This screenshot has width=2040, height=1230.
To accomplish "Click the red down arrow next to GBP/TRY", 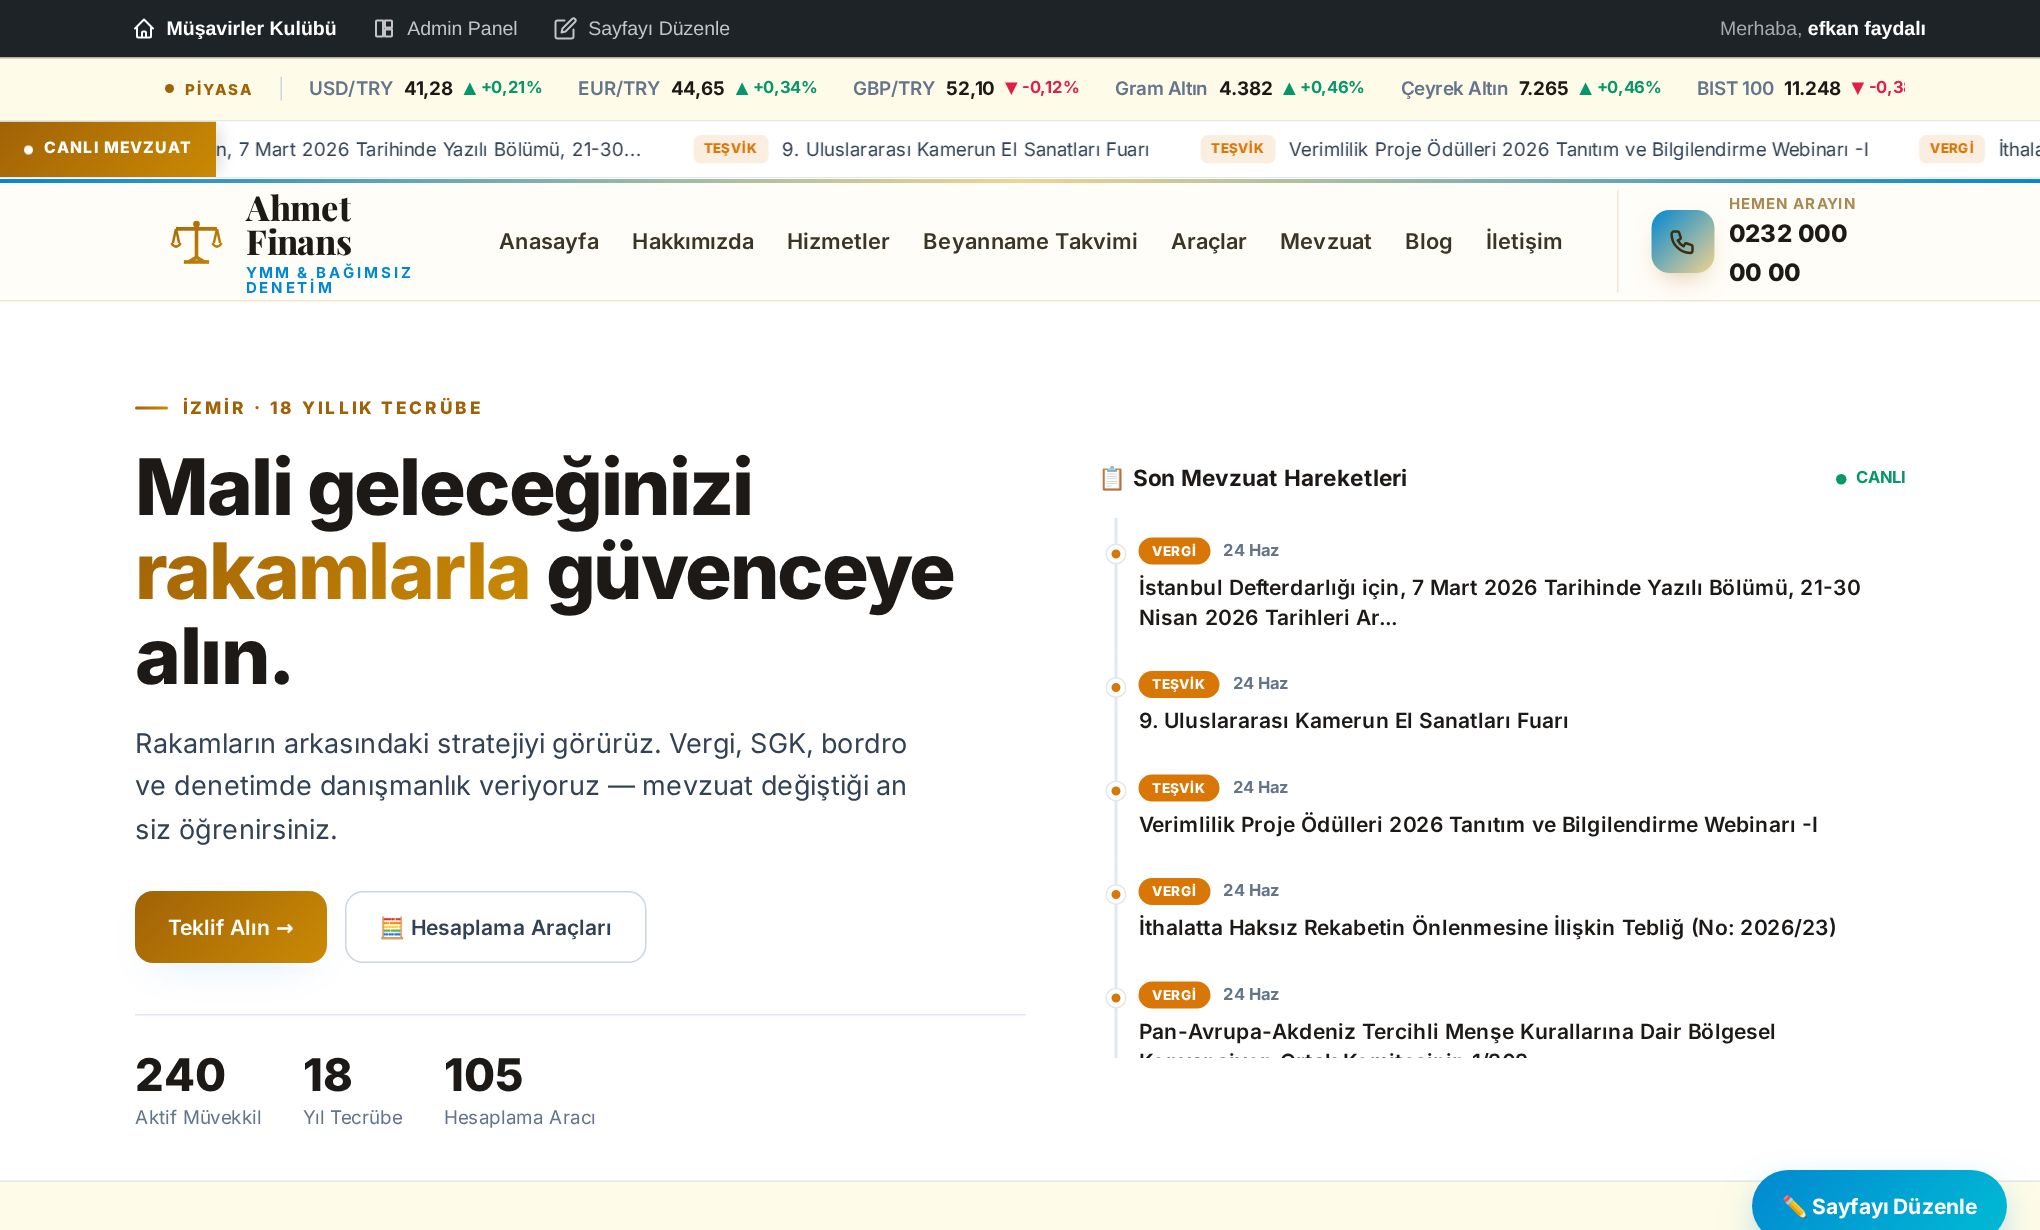I will [1011, 89].
